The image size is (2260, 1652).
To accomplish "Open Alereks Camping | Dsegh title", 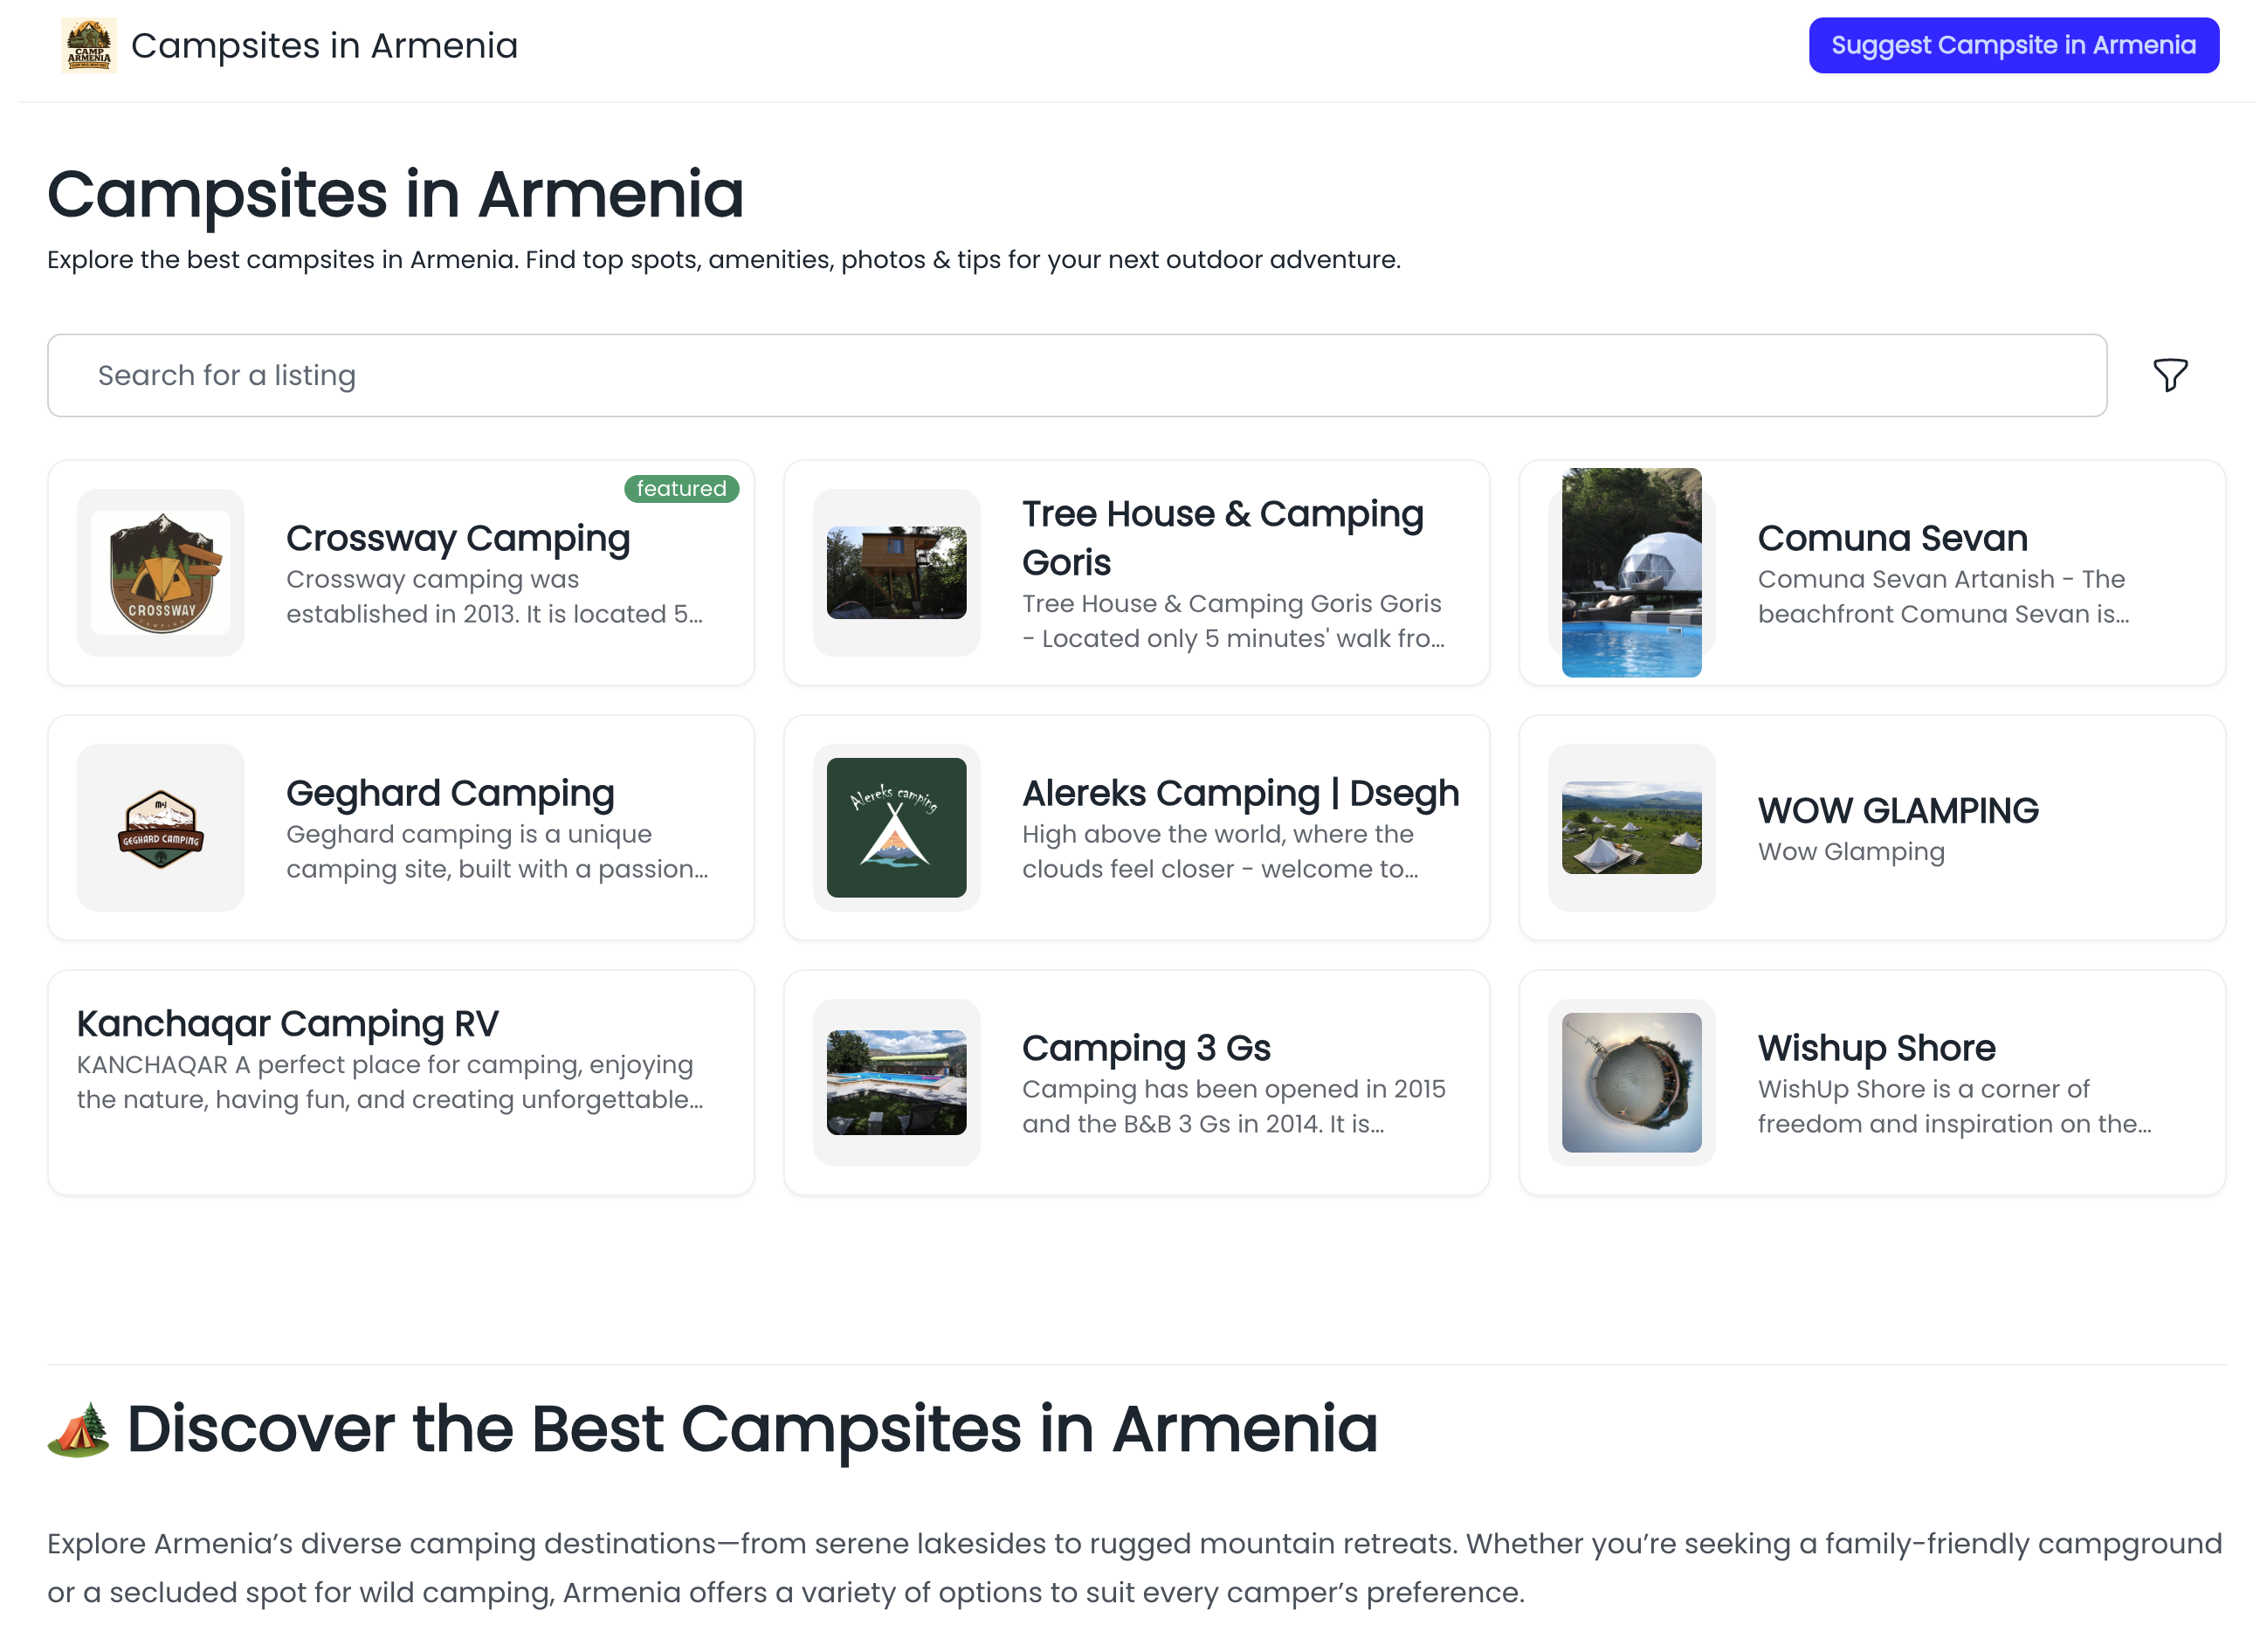I will point(1240,793).
